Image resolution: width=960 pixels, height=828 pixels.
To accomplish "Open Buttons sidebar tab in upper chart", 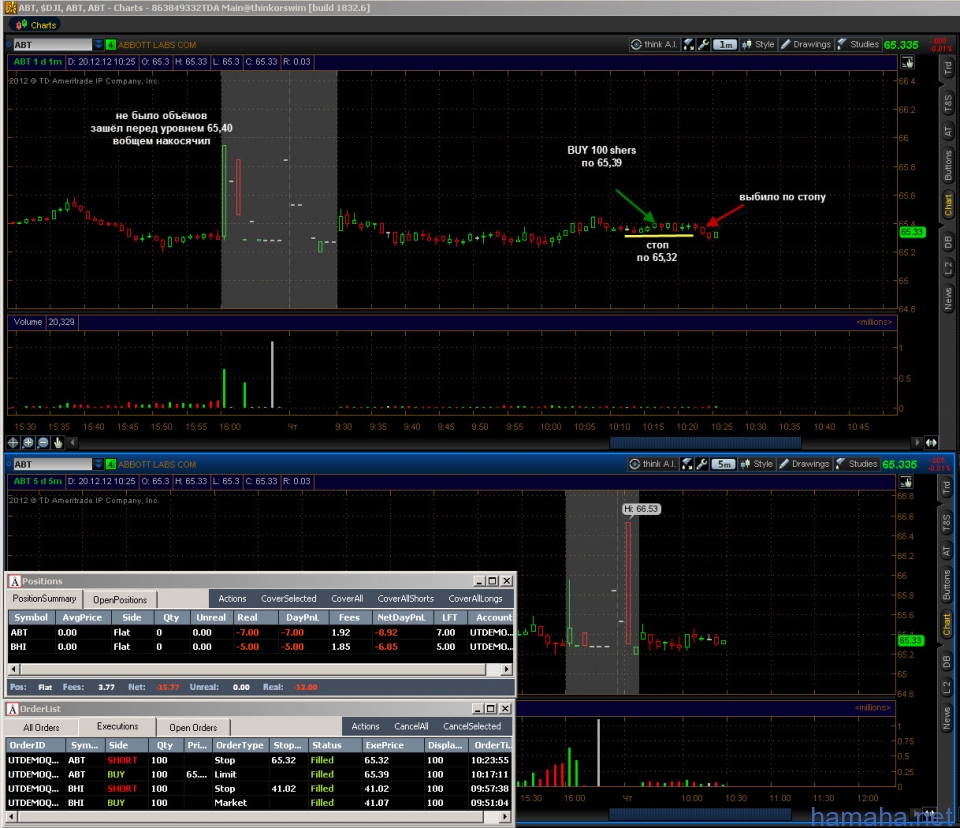I will [x=948, y=165].
